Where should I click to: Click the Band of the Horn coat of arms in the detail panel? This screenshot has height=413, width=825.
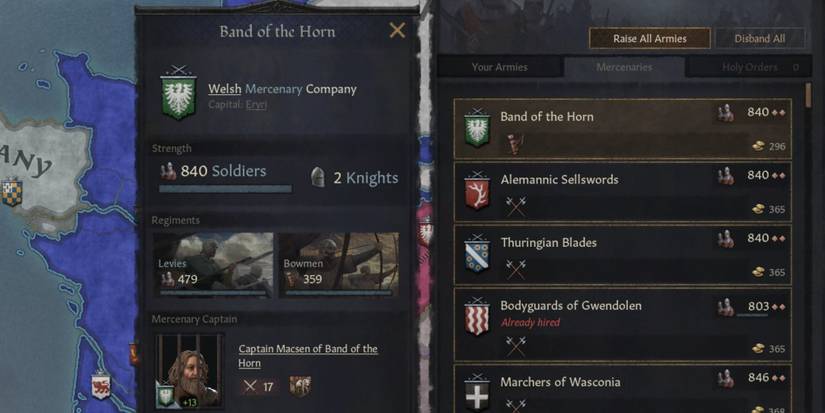coord(178,94)
